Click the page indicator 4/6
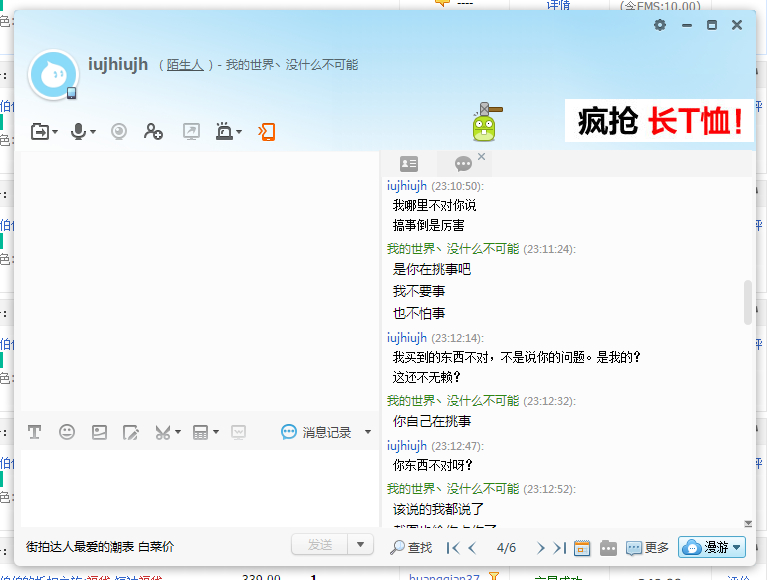 click(506, 548)
